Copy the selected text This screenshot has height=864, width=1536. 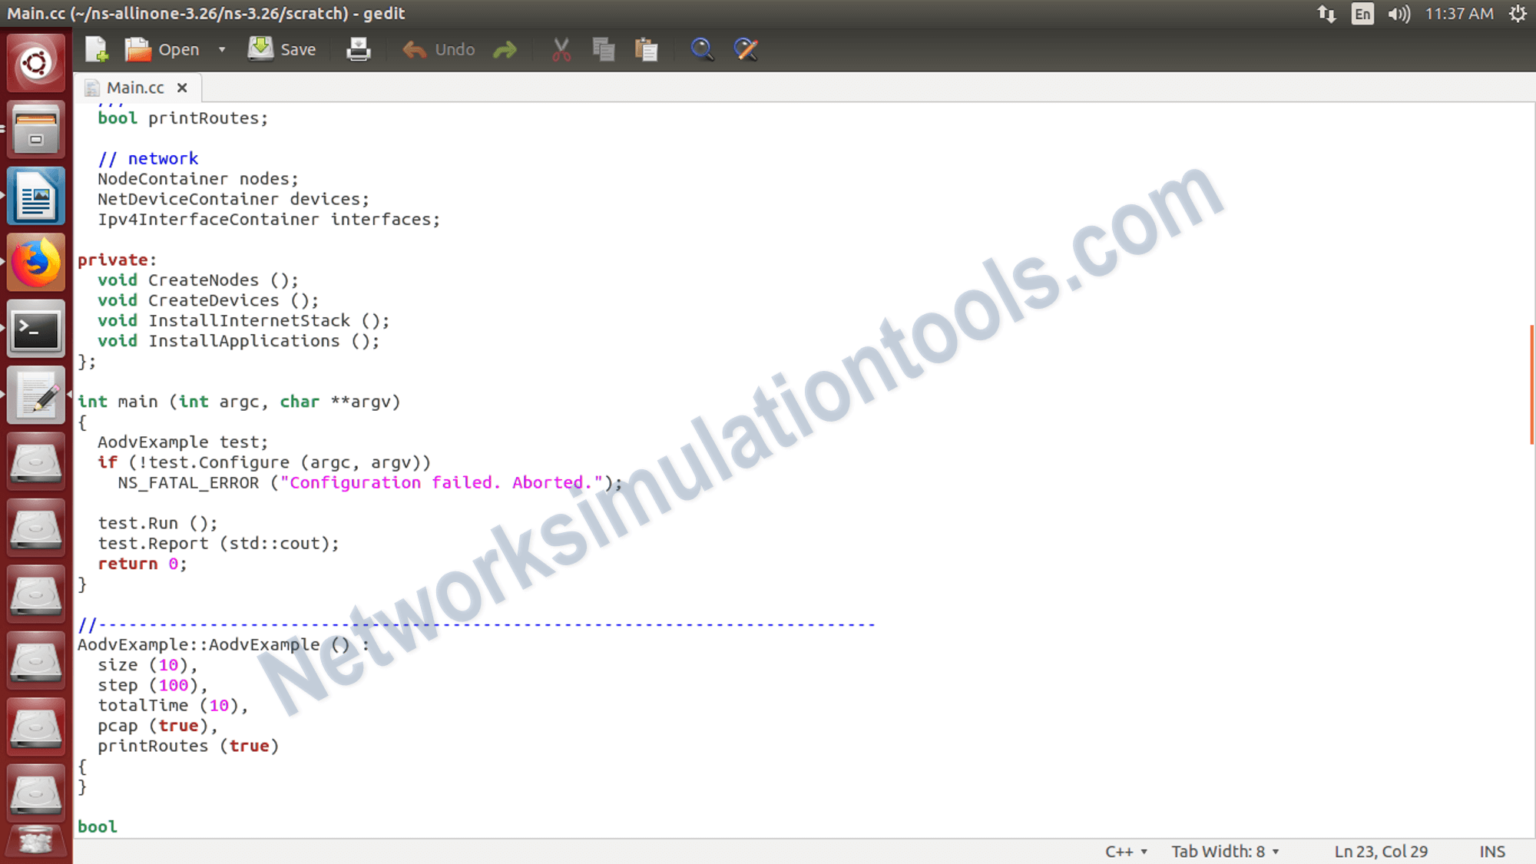coord(604,48)
